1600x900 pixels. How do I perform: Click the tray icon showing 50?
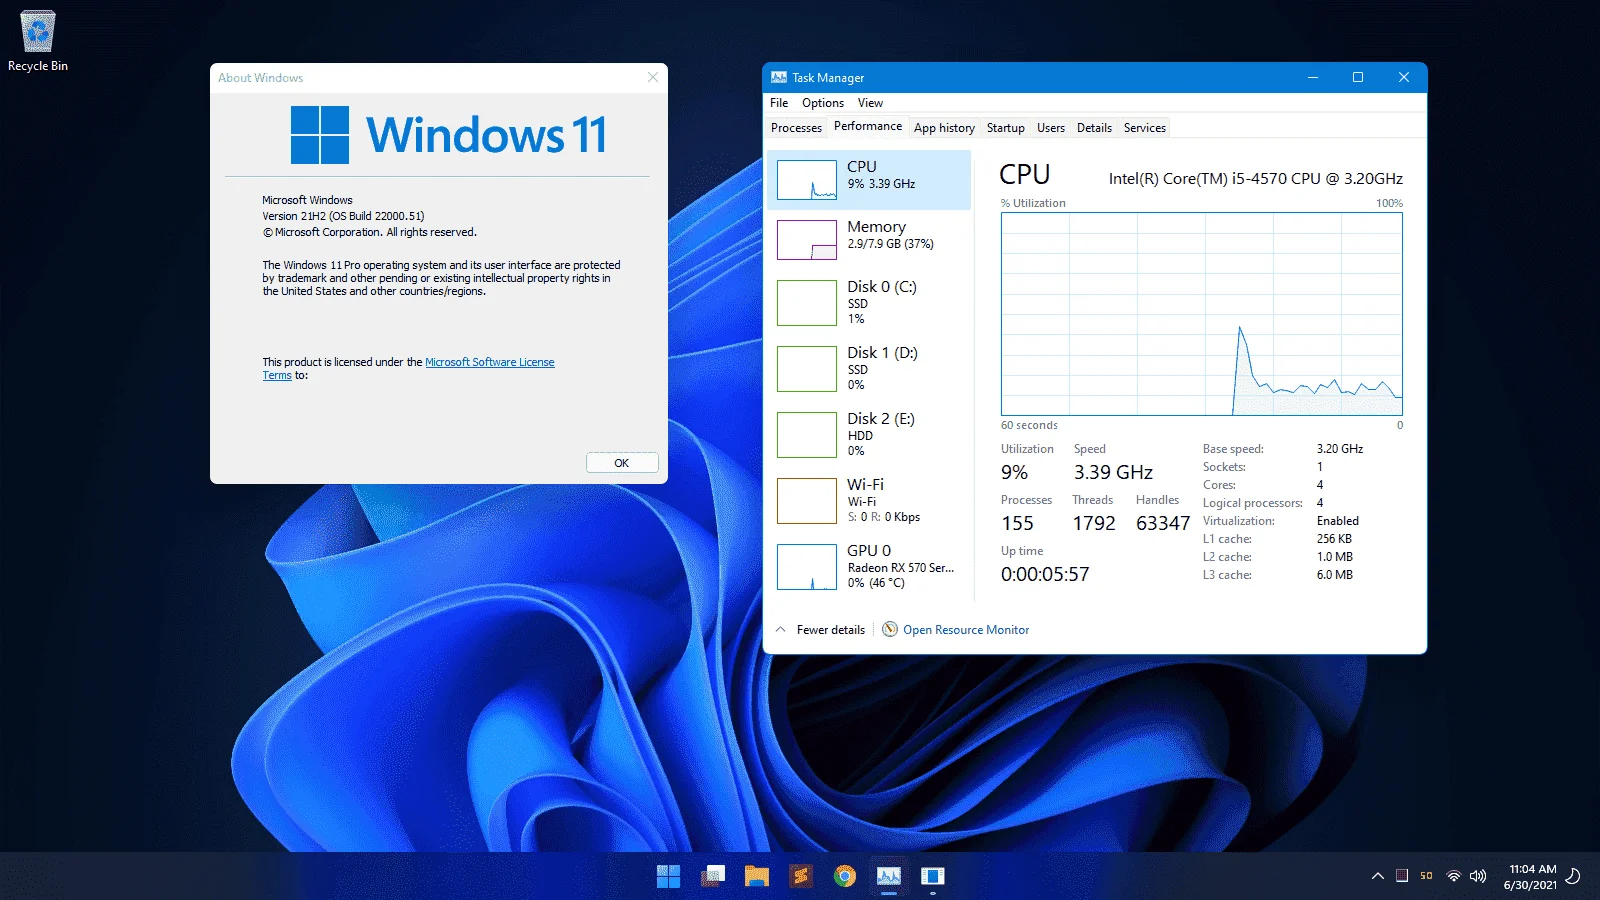pos(1426,876)
